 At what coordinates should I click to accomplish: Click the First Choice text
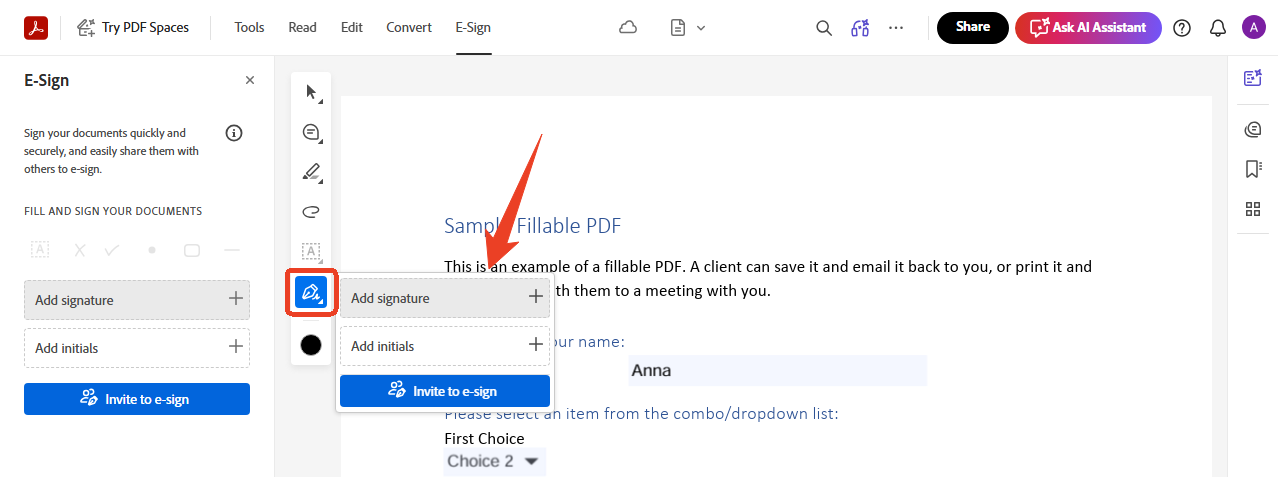484,438
